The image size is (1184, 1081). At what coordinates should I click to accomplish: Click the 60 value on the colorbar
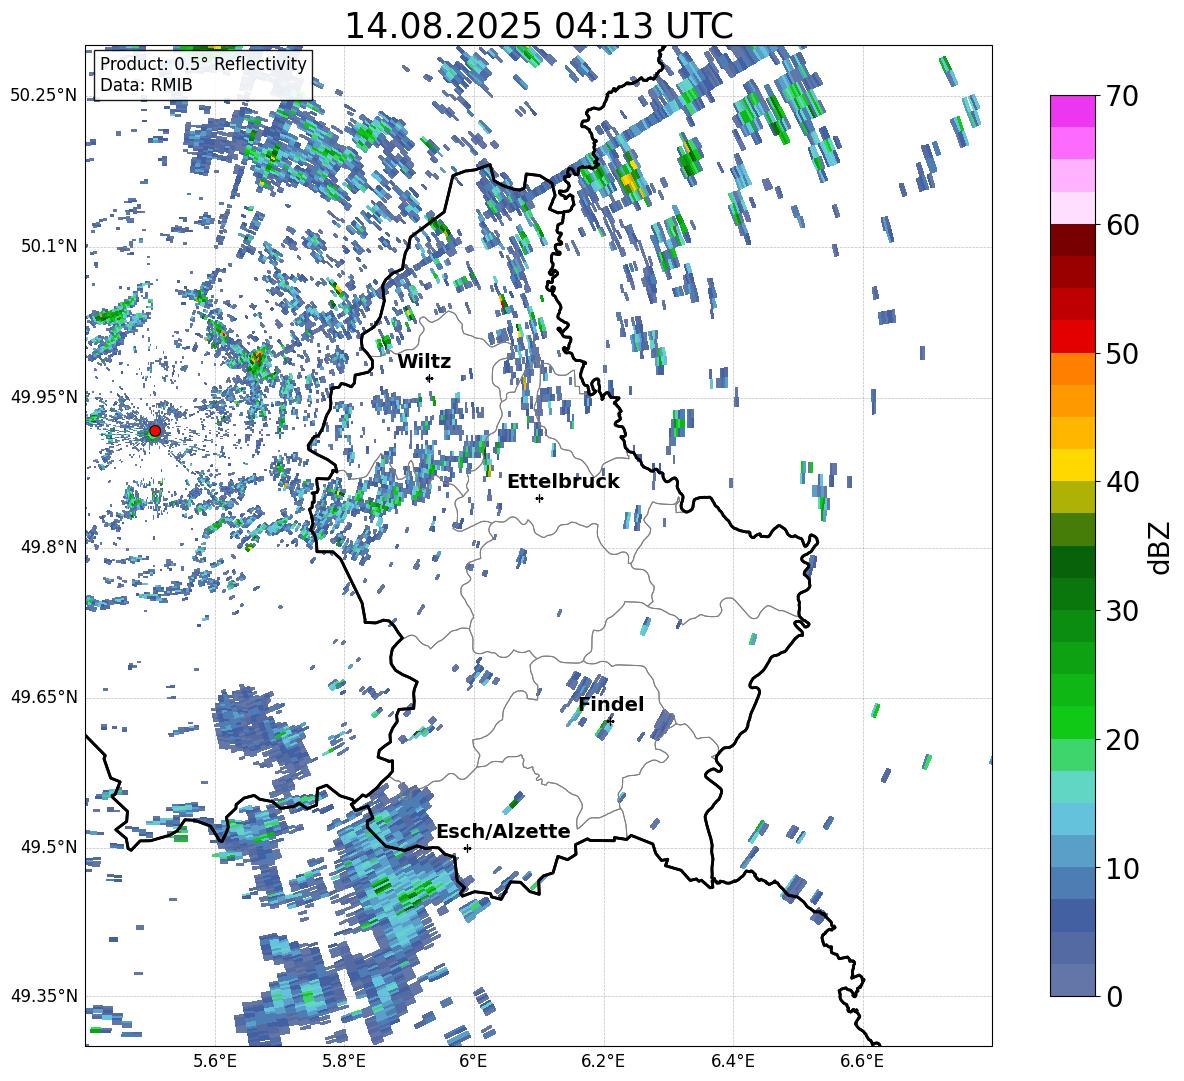1121,225
